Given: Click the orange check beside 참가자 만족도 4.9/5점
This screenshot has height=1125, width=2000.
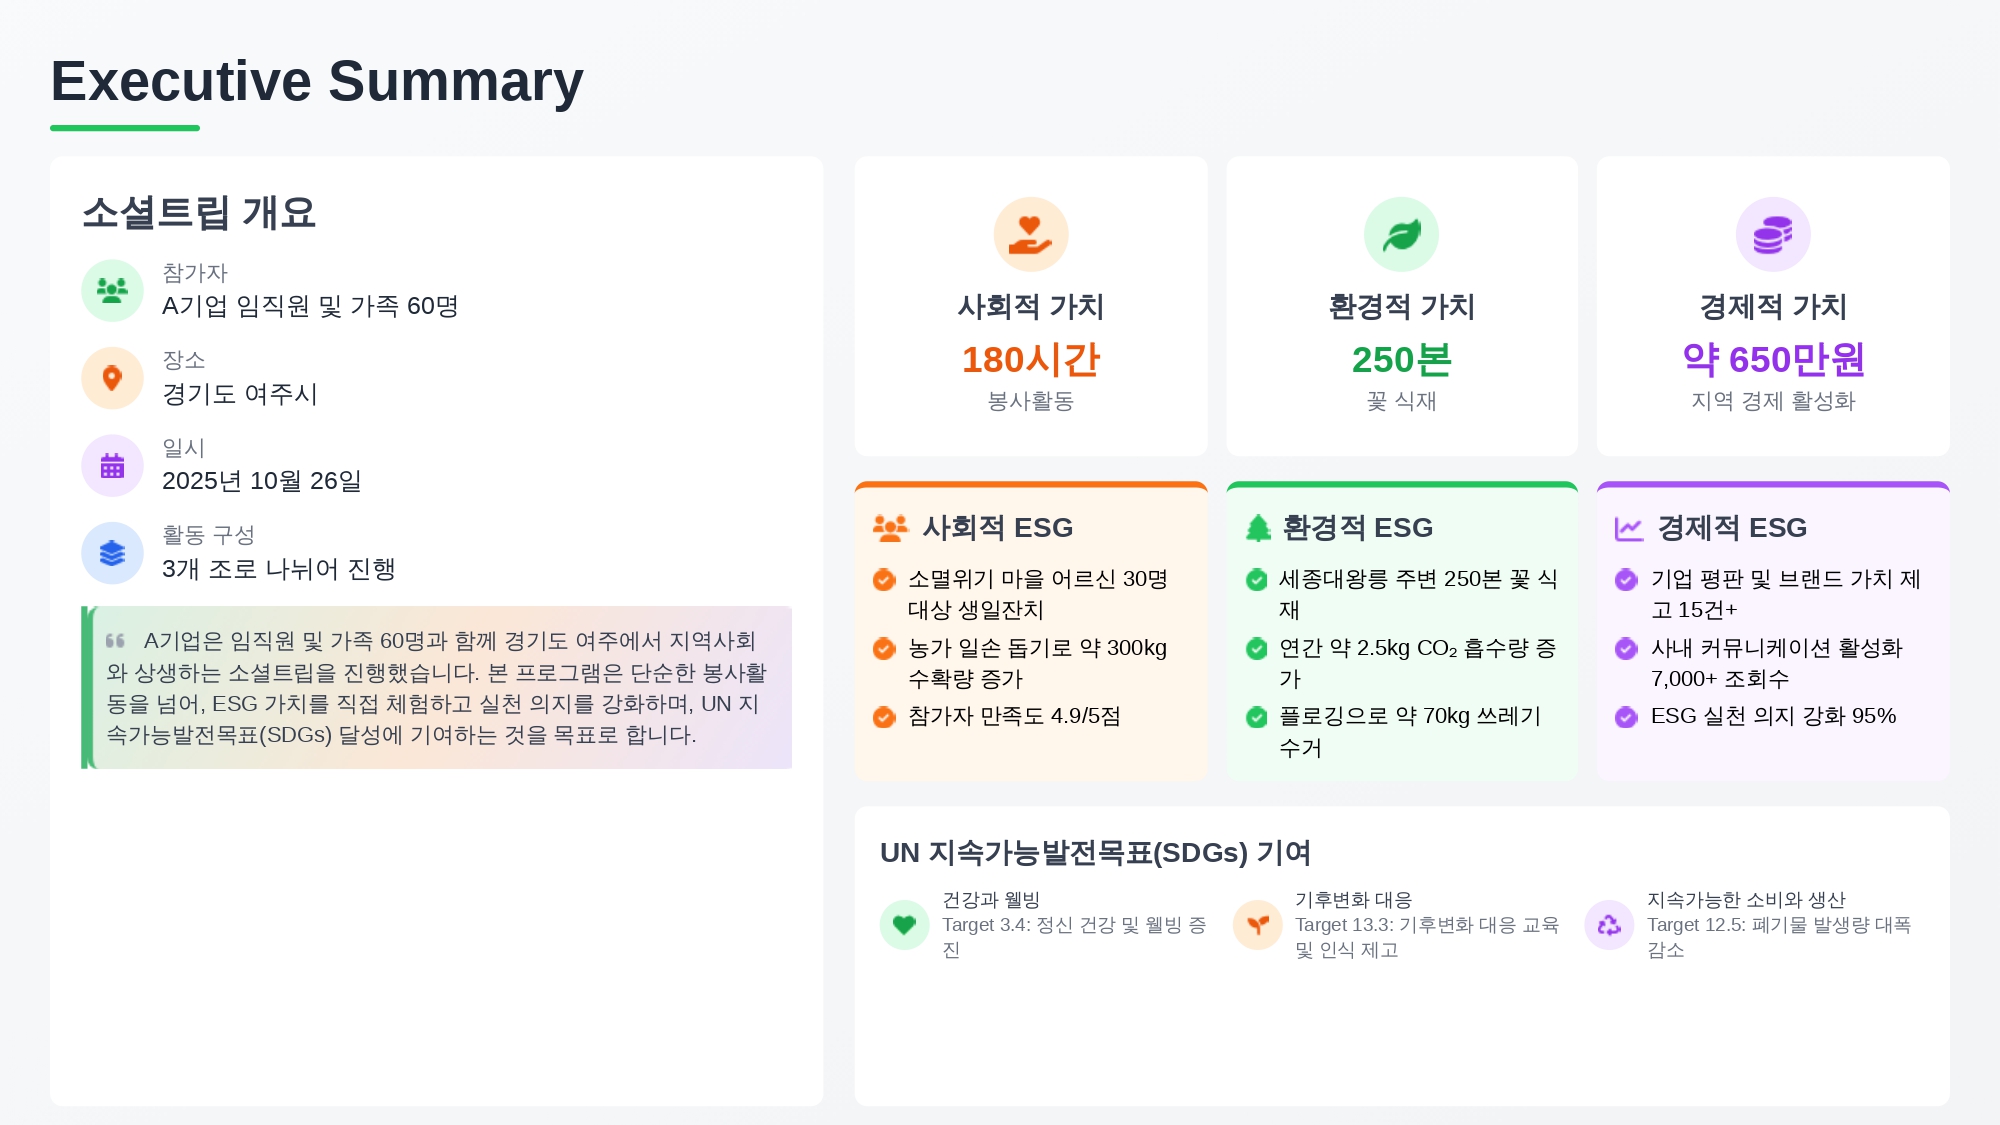Looking at the screenshot, I should click(x=884, y=717).
